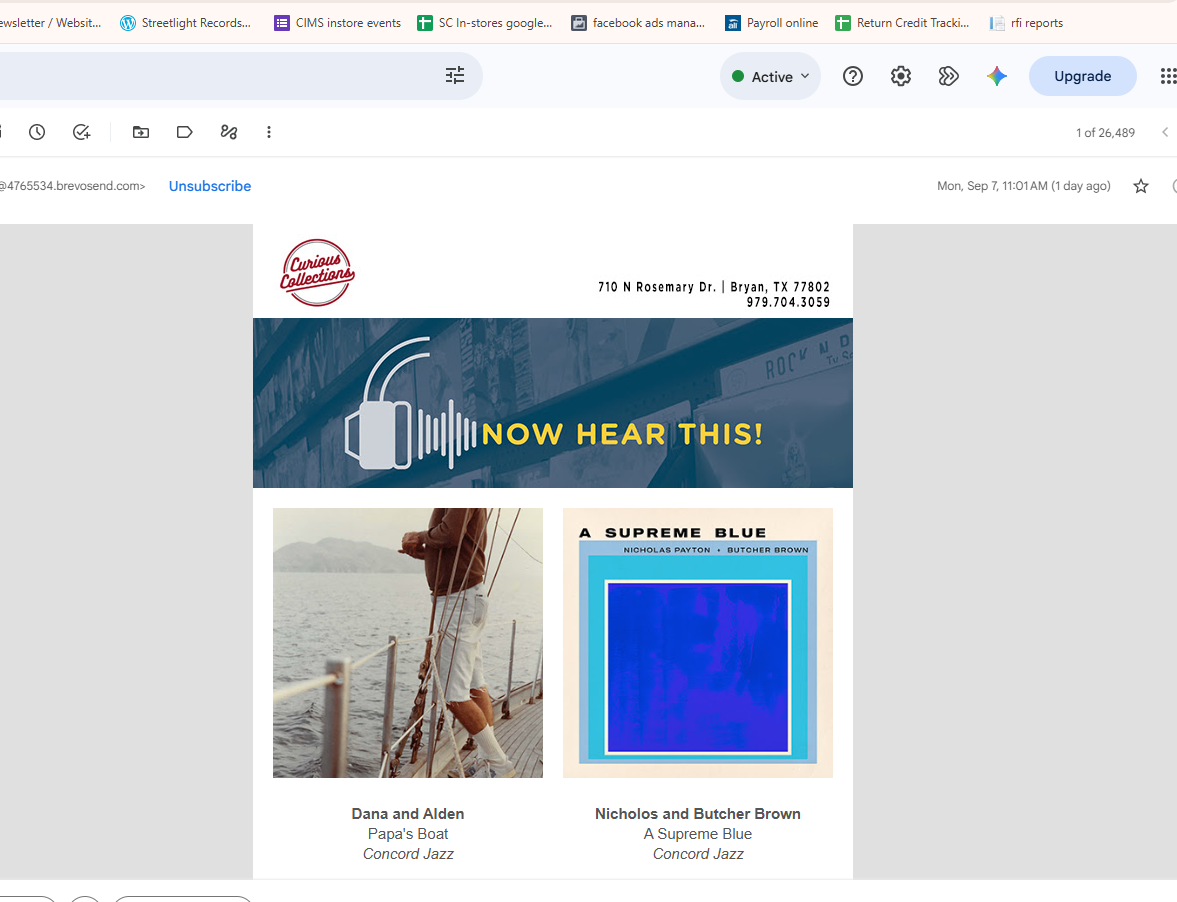Viewport: 1177px width, 902px height.
Task: Click the sender address brevosend.com
Action: (73, 186)
